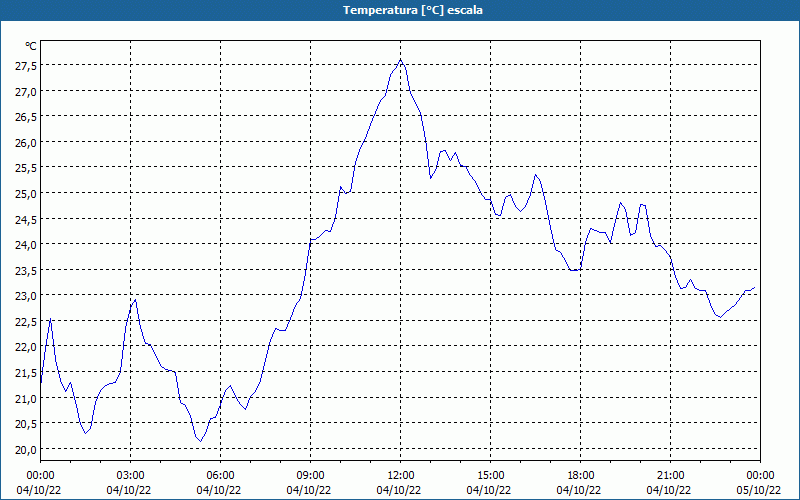Screen dimensions: 800x500
Task: Click the 06:00 time axis label
Action: pyautogui.click(x=220, y=476)
